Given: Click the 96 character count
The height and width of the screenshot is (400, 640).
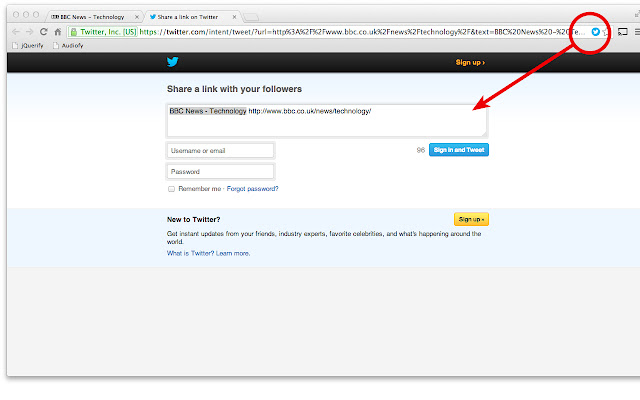Looking at the screenshot, I should [x=420, y=150].
